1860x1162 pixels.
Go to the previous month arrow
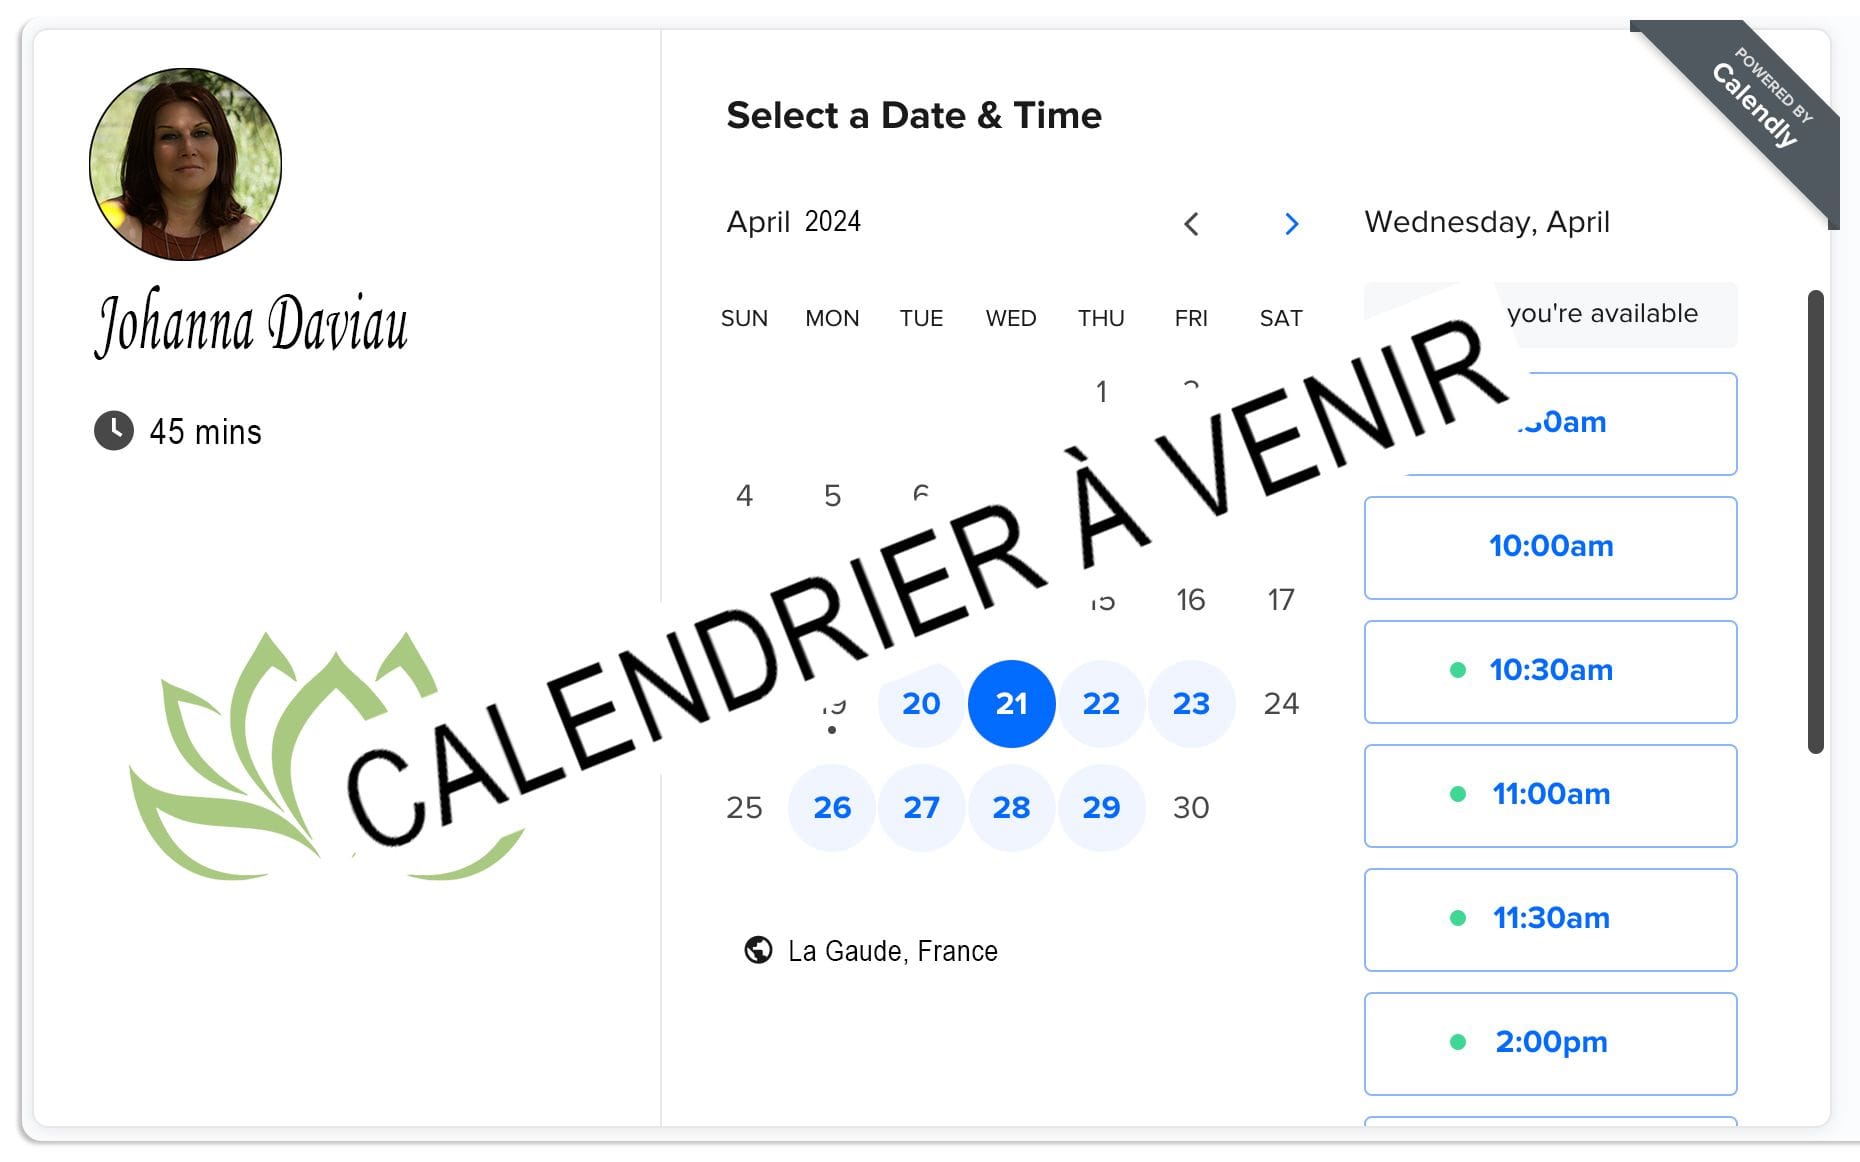pyautogui.click(x=1190, y=224)
